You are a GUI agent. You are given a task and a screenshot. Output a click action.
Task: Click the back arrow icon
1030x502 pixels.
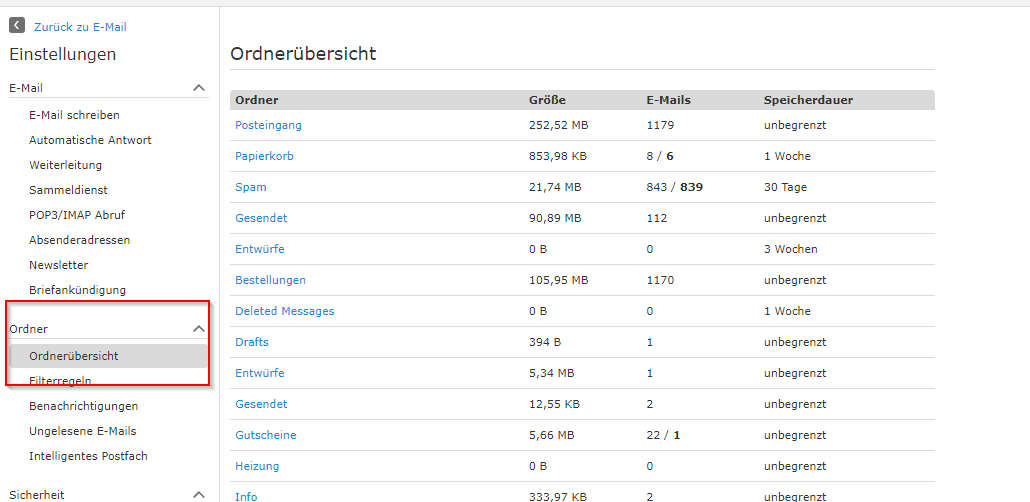coord(17,26)
